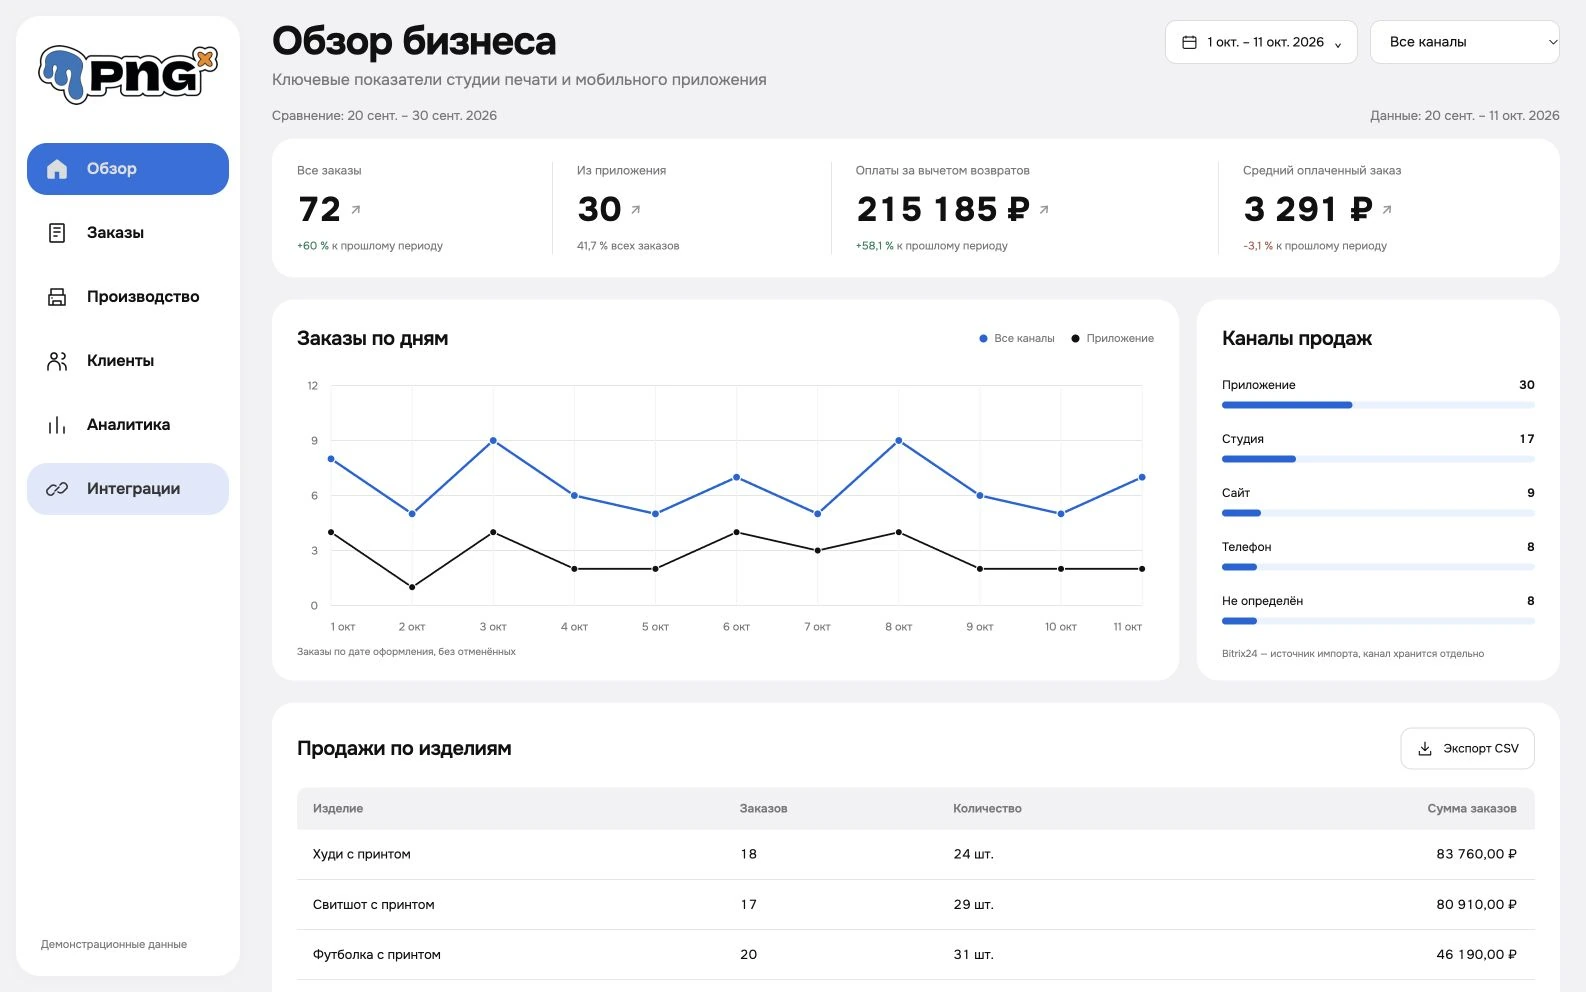
Task: Expand the Все каналы channel filter
Action: 1465,42
